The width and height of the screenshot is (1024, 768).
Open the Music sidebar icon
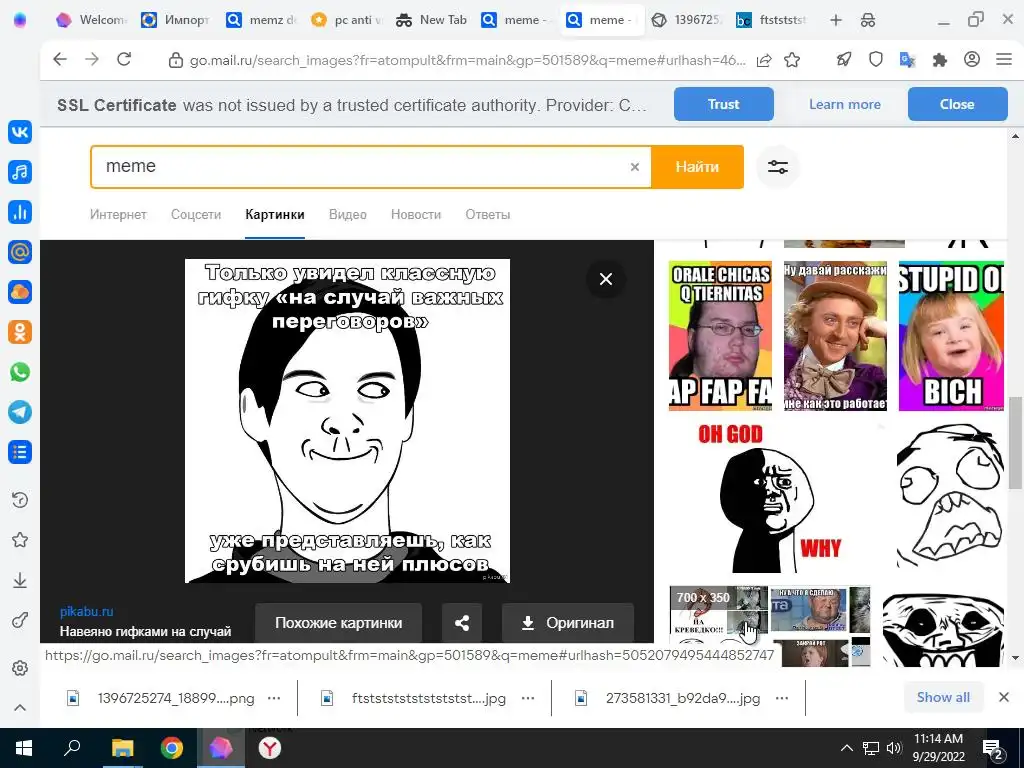click(x=20, y=172)
